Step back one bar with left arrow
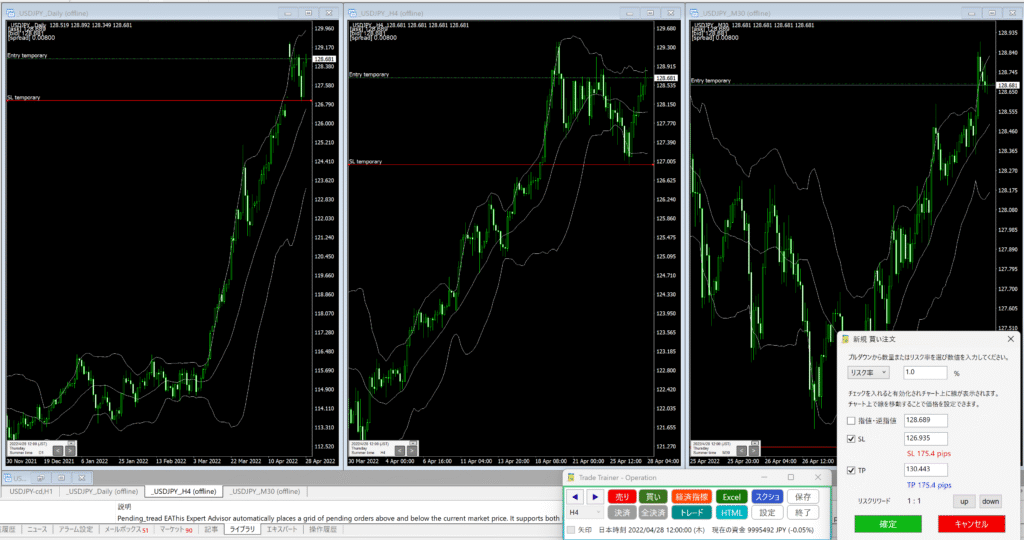Viewport: 1024px width, 540px height. tap(575, 497)
